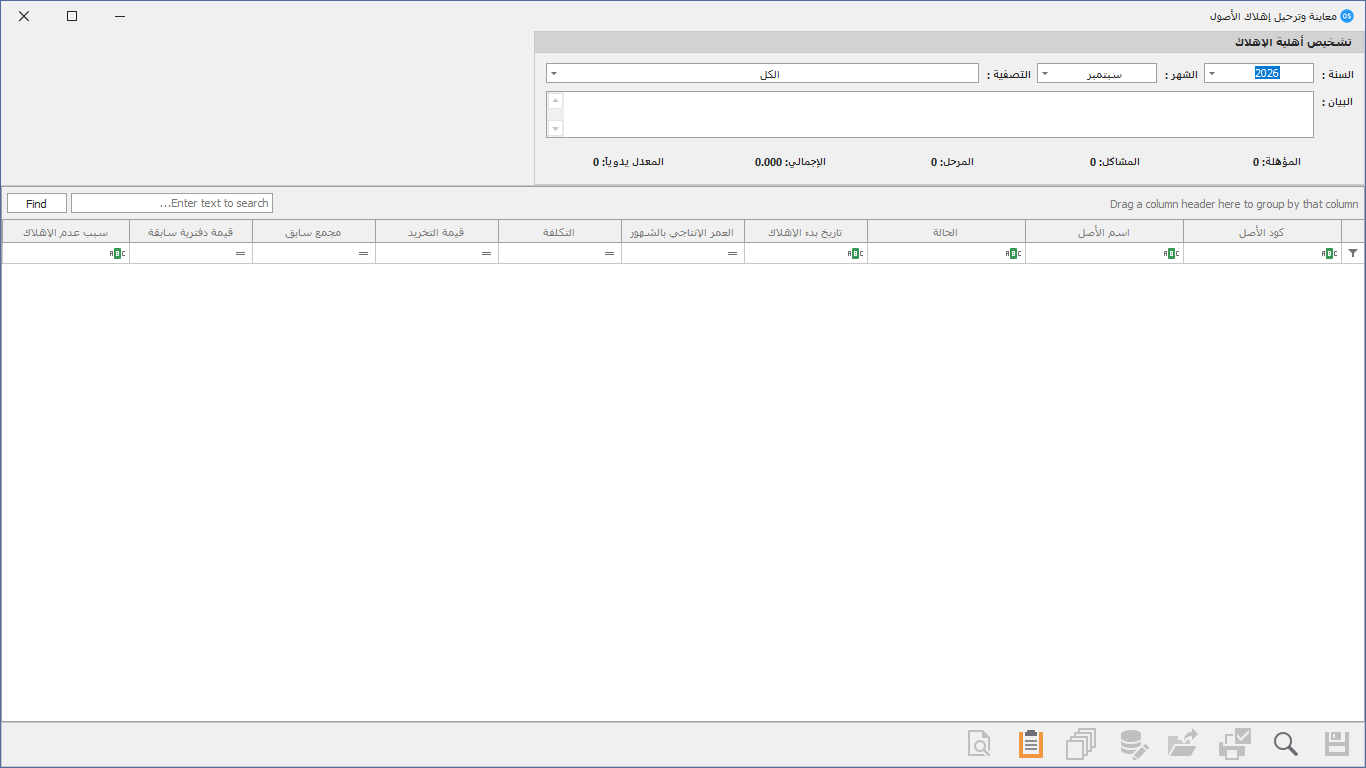Screen dimensions: 1366x768
Task: Sort by قيمة التخريد column header
Action: click(x=437, y=232)
